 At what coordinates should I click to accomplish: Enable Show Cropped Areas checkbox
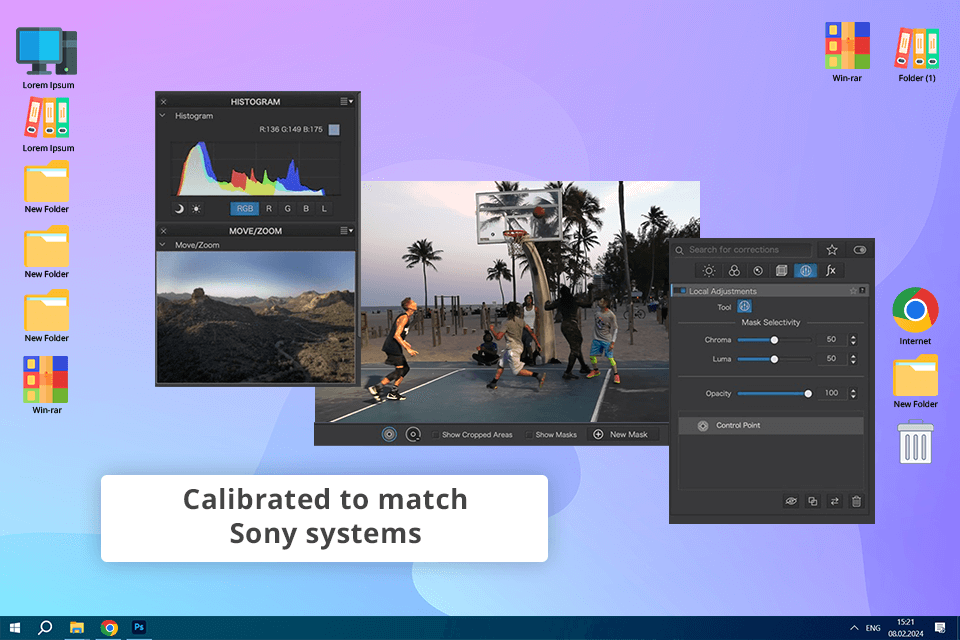pyautogui.click(x=435, y=435)
